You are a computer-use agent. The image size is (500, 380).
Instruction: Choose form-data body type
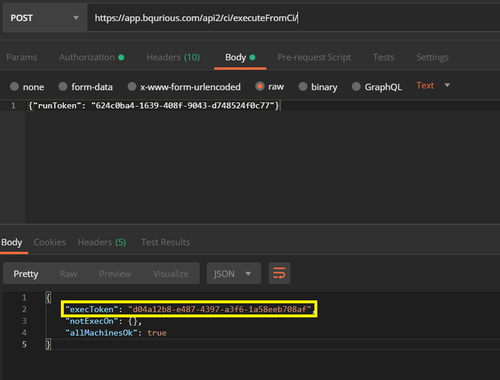coord(86,87)
